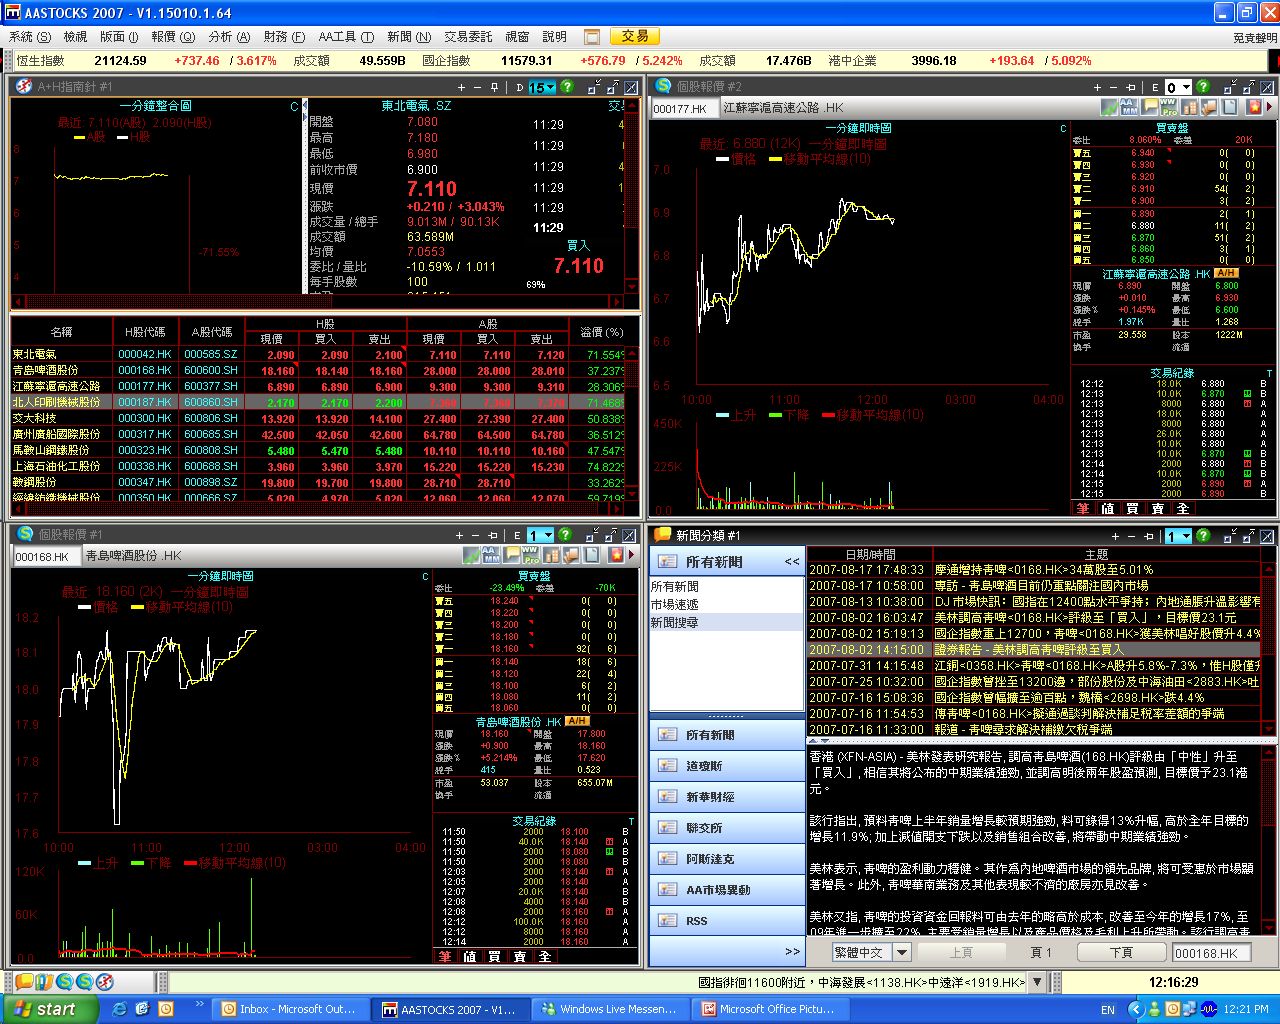Show hidden quick launch items on taskbar
The height and width of the screenshot is (1024, 1280).
tap(198, 1003)
